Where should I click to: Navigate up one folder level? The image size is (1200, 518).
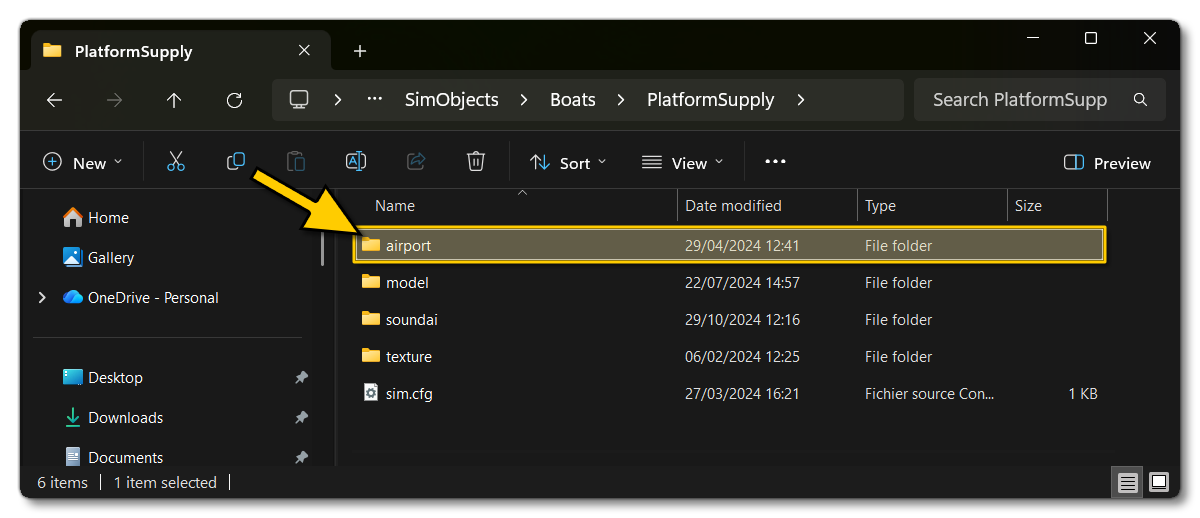(x=174, y=100)
